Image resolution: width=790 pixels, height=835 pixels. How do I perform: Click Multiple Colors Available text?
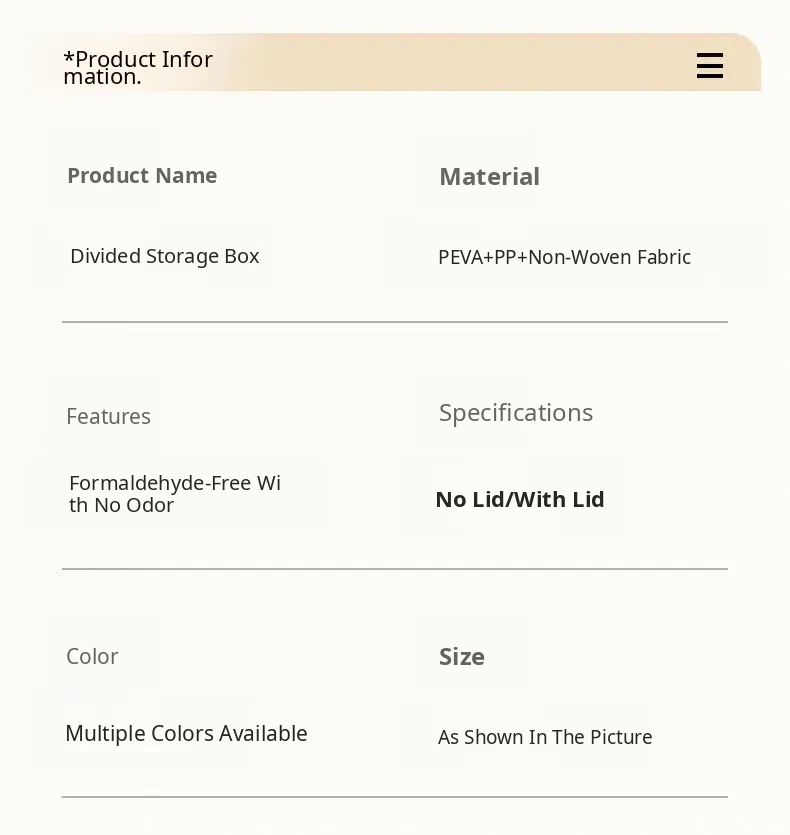click(x=186, y=734)
